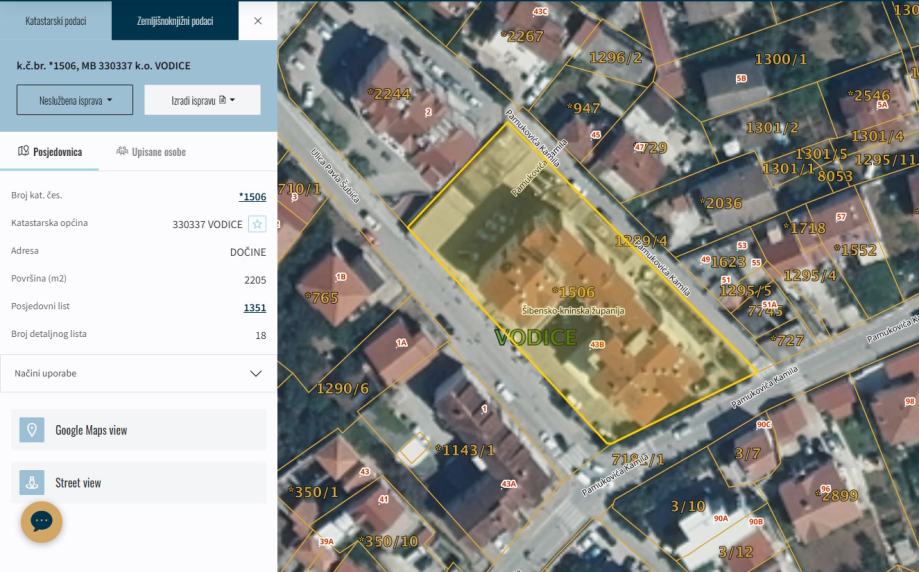Click house number 1A marker
Viewport: 919px width, 572px height.
tap(401, 343)
